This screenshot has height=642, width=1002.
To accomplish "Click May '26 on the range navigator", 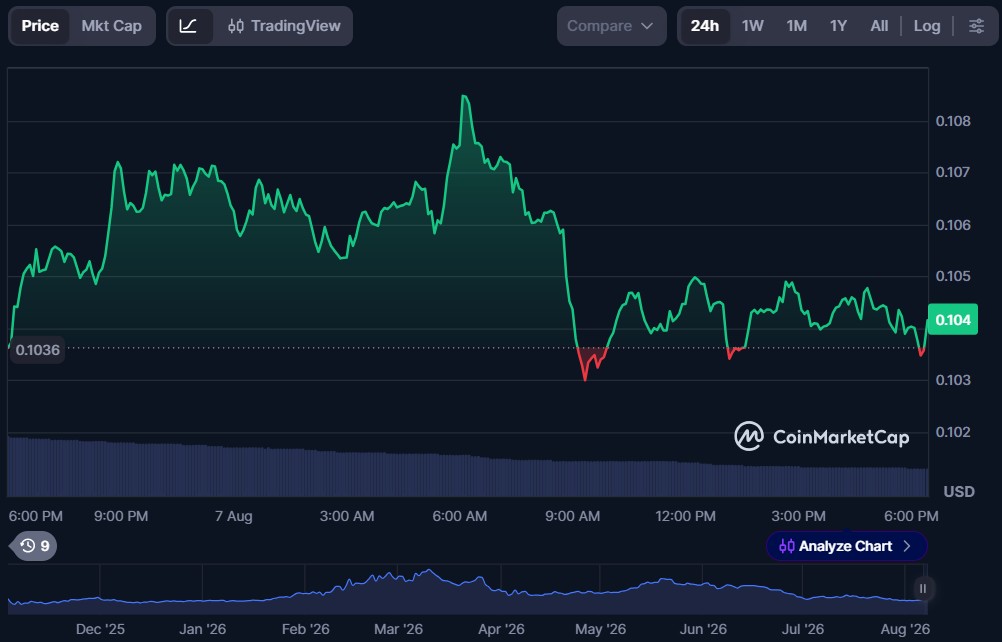I will click(x=600, y=629).
